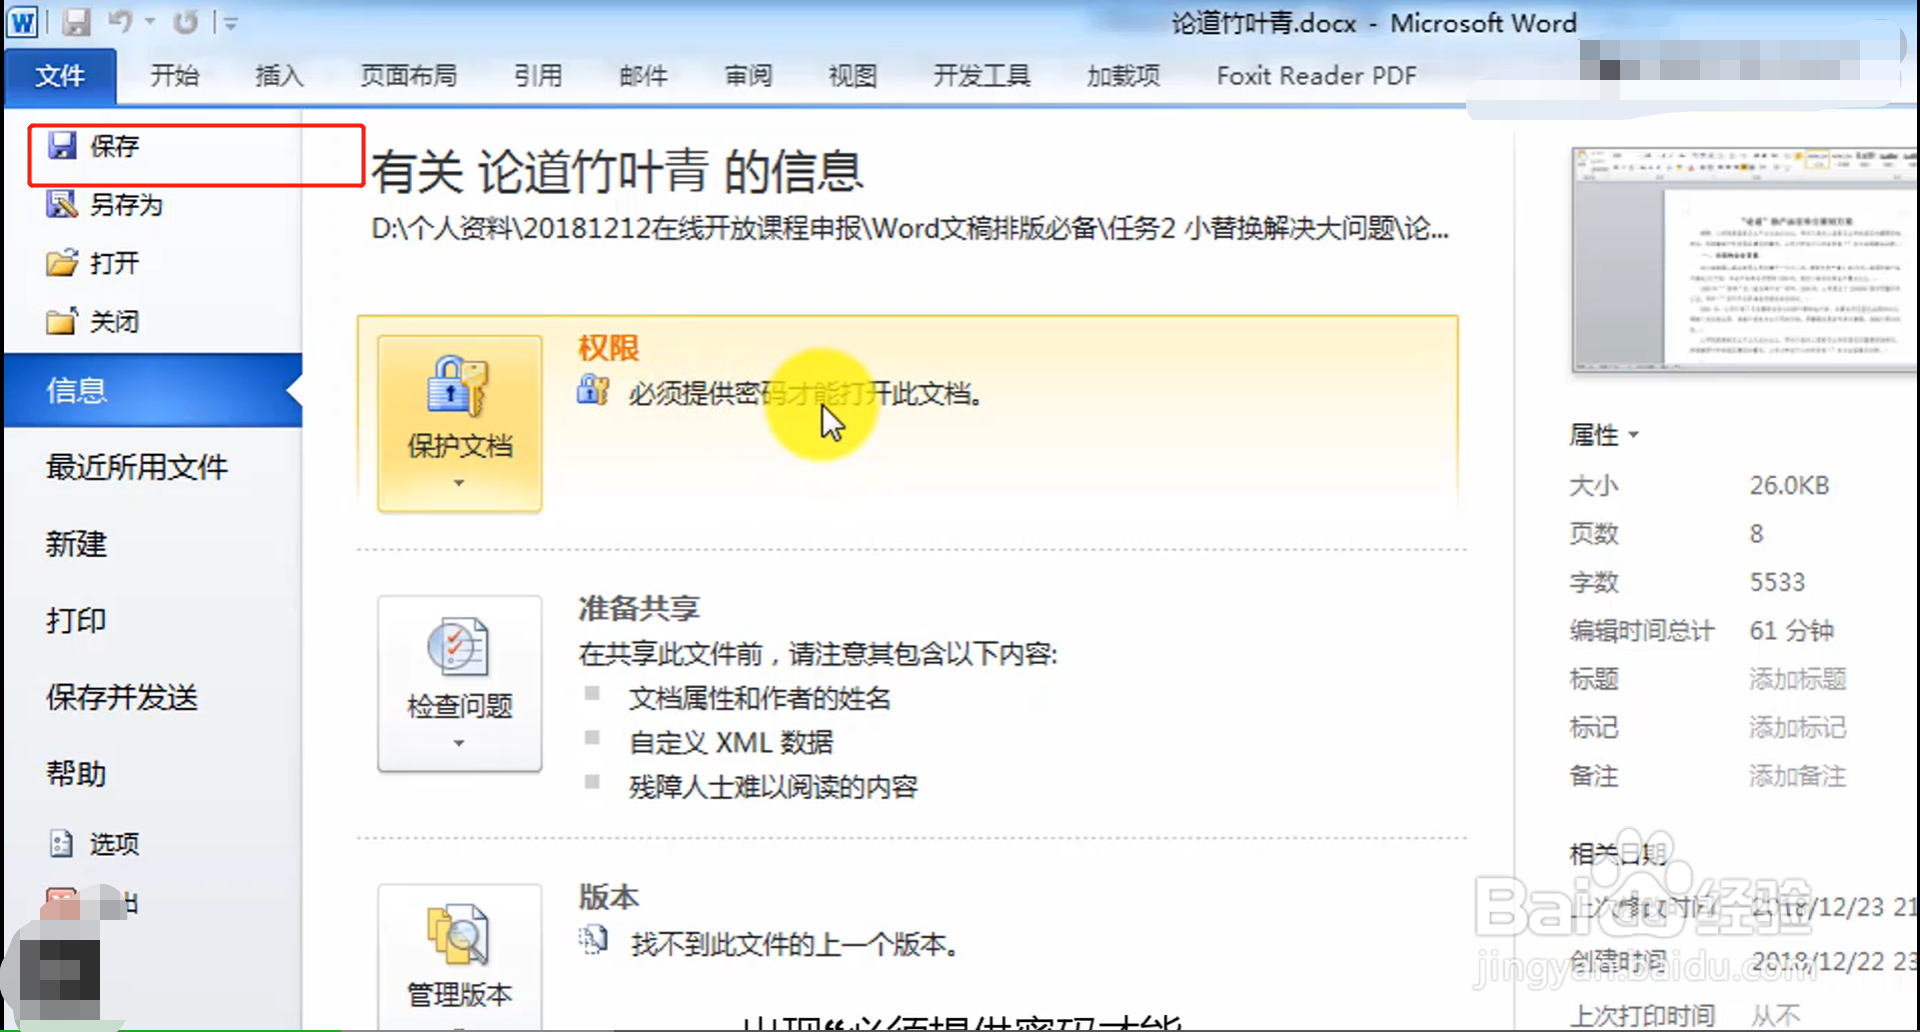Click the lock-and-key 保护文档 icon
This screenshot has height=1032, width=1920.
[458, 386]
